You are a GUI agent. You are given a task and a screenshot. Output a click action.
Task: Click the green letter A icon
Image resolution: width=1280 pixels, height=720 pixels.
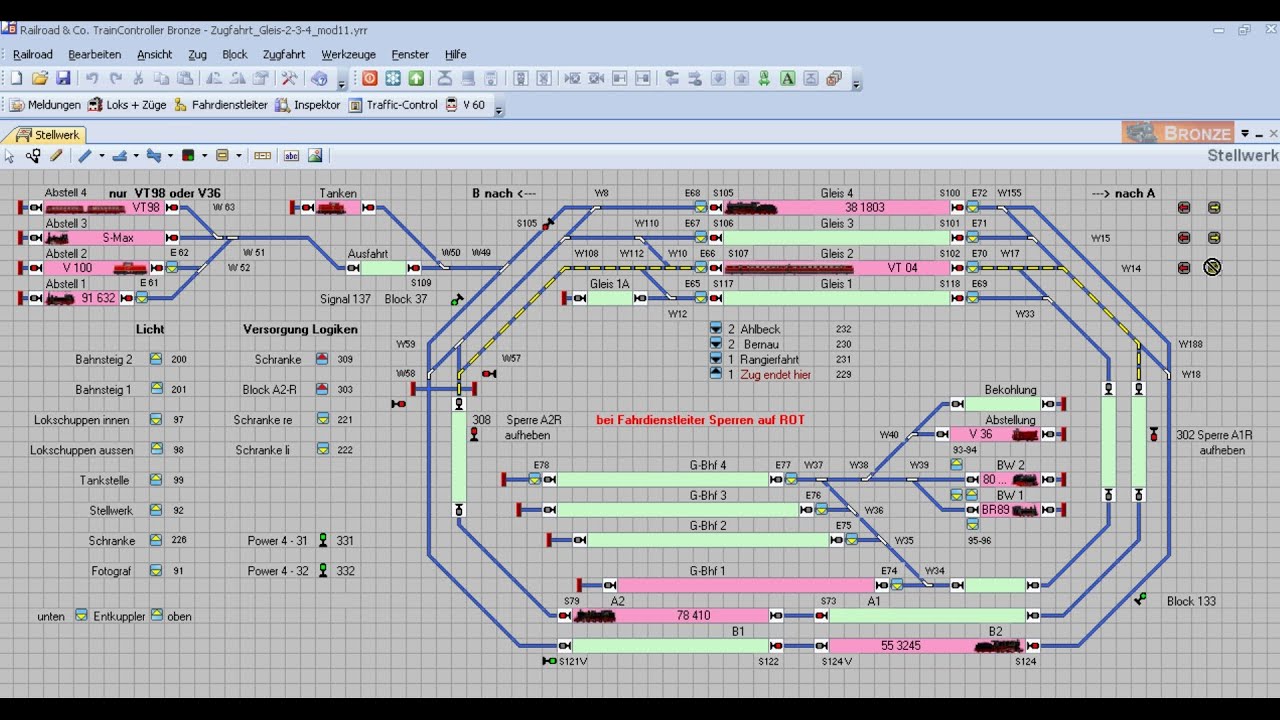pyautogui.click(x=787, y=78)
